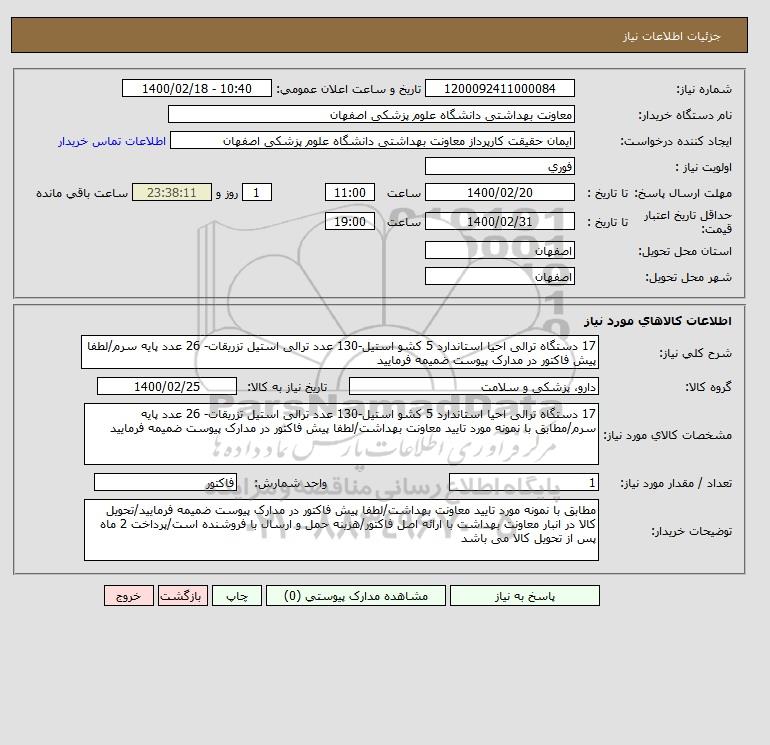Click توضیحات خریدار text area
770x745 pixels.
(x=341, y=530)
